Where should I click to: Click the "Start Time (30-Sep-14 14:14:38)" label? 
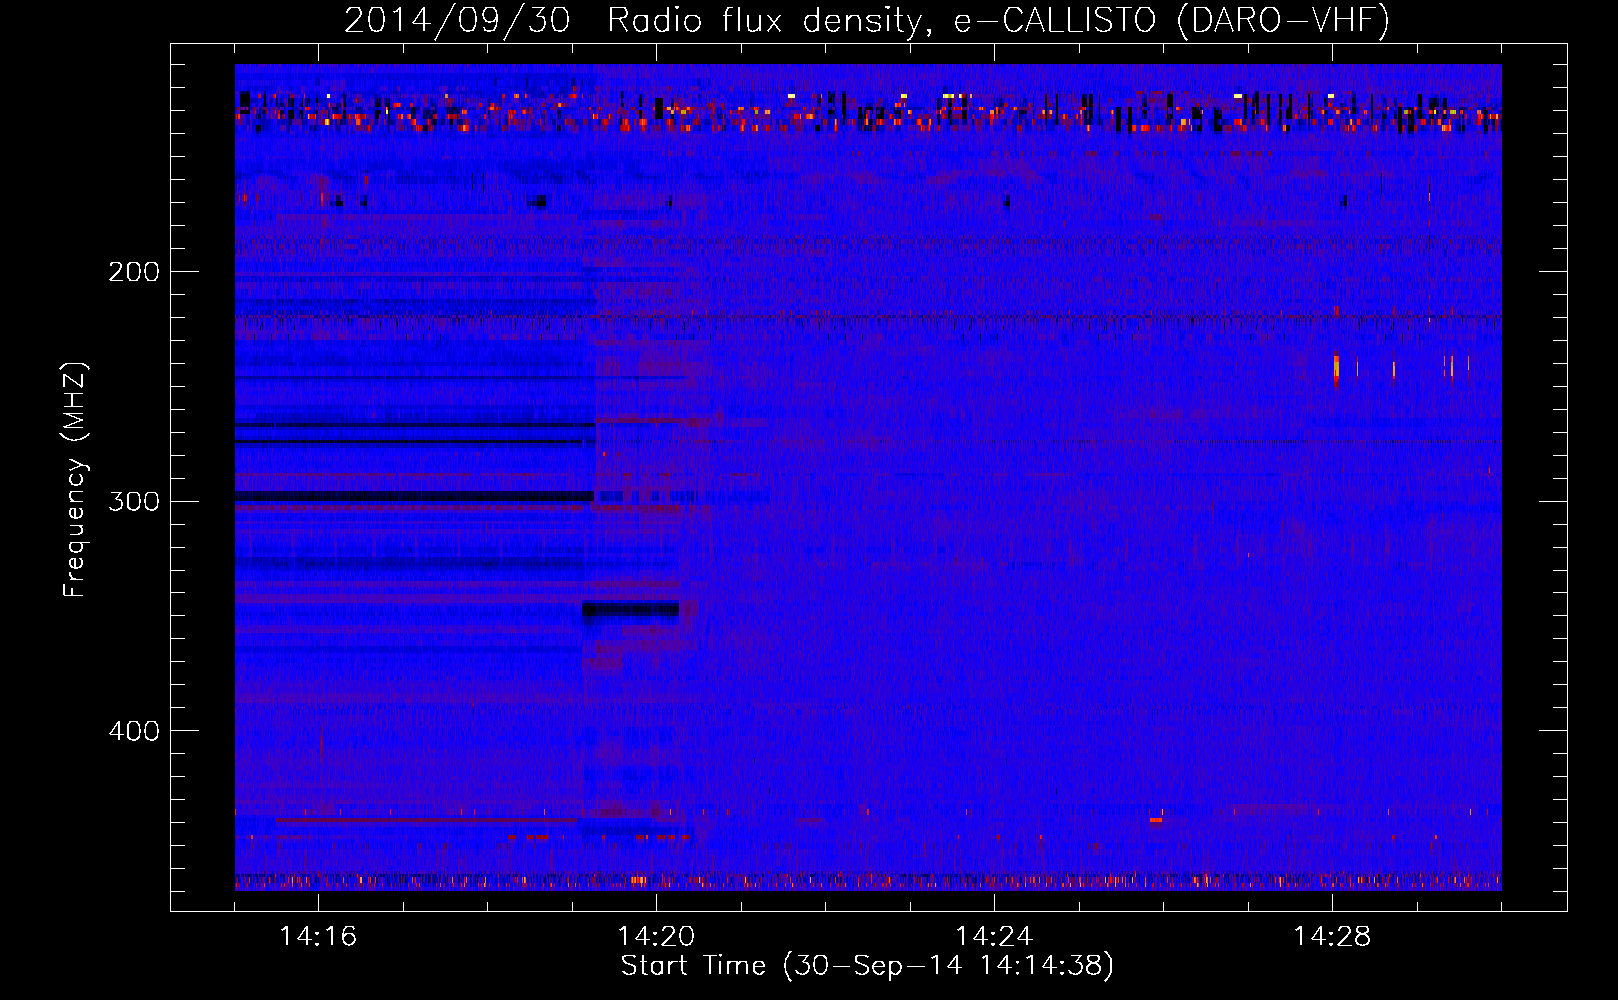pos(867,966)
